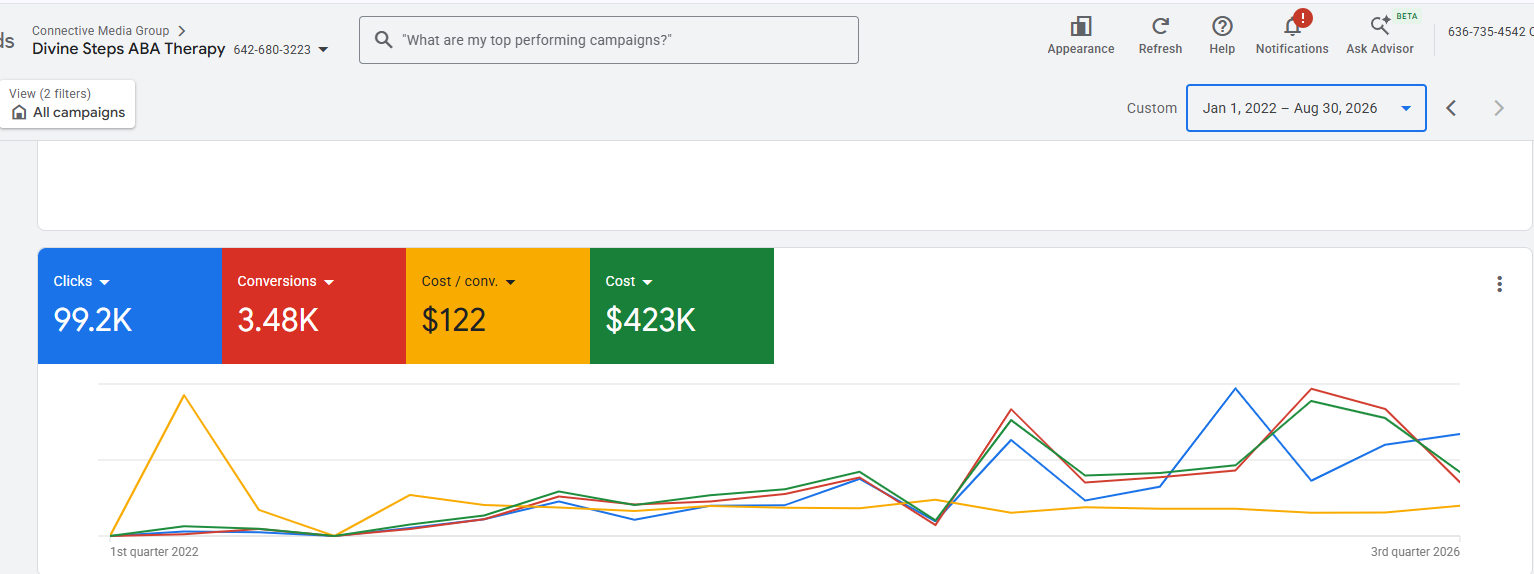Open the View (2 filters) All campaigns button
Screen dimensions: 1534x574
pyautogui.click(x=67, y=104)
